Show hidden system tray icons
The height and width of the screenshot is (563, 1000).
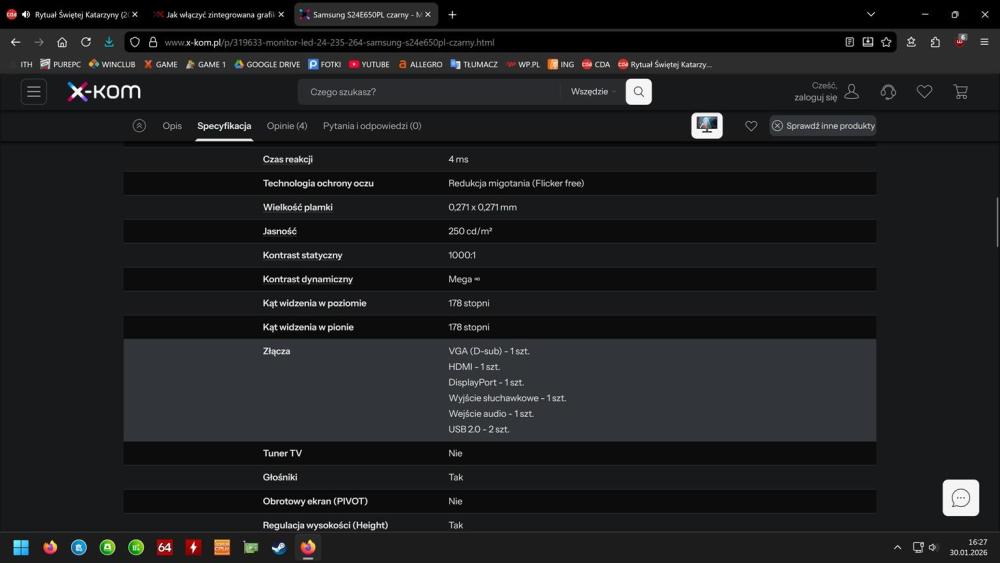coord(897,547)
